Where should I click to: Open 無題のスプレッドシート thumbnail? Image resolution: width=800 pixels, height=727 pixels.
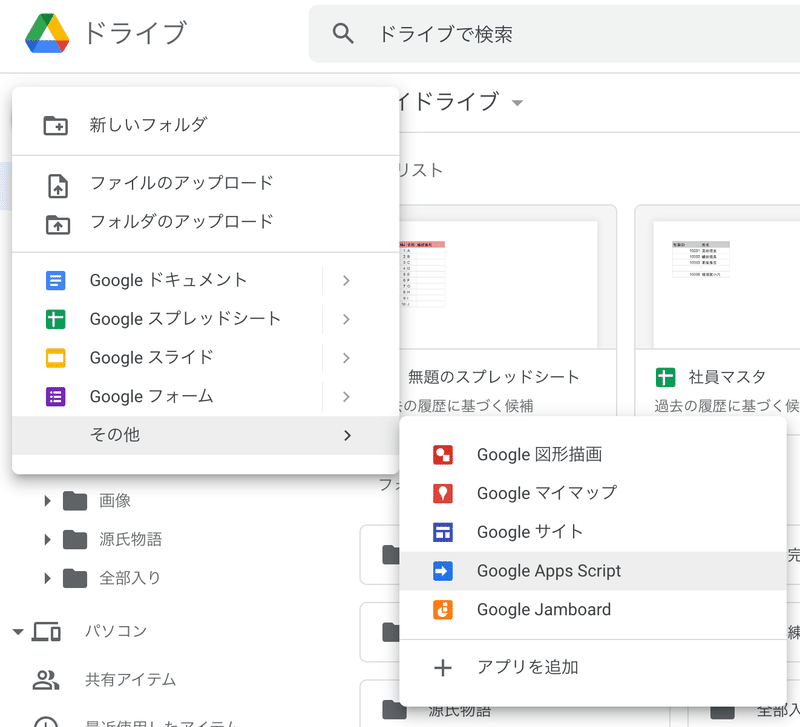(497, 284)
